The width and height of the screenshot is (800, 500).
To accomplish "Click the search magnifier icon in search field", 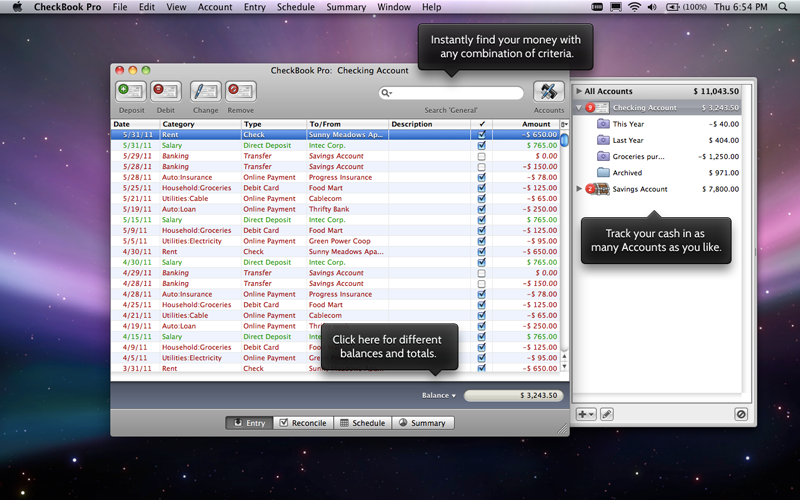I will [x=386, y=93].
